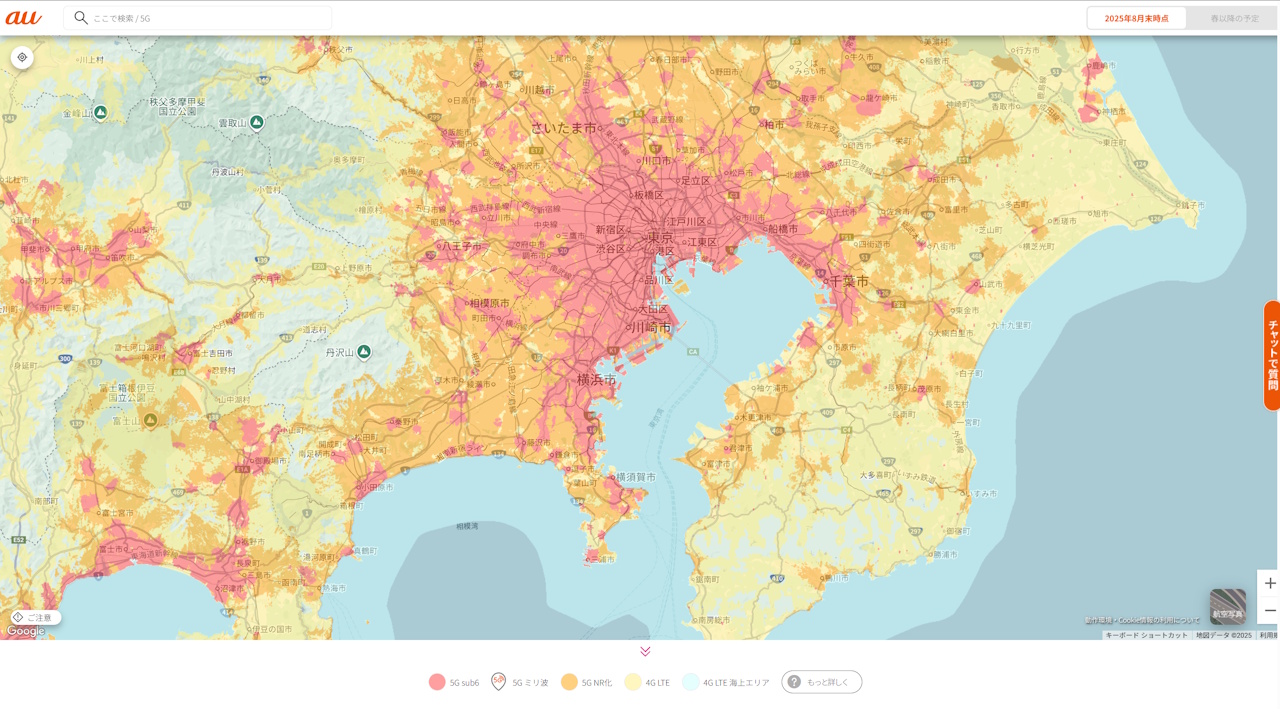Screen dimensions: 1280x720
Task: Zoom in with the plus button
Action: [1269, 583]
